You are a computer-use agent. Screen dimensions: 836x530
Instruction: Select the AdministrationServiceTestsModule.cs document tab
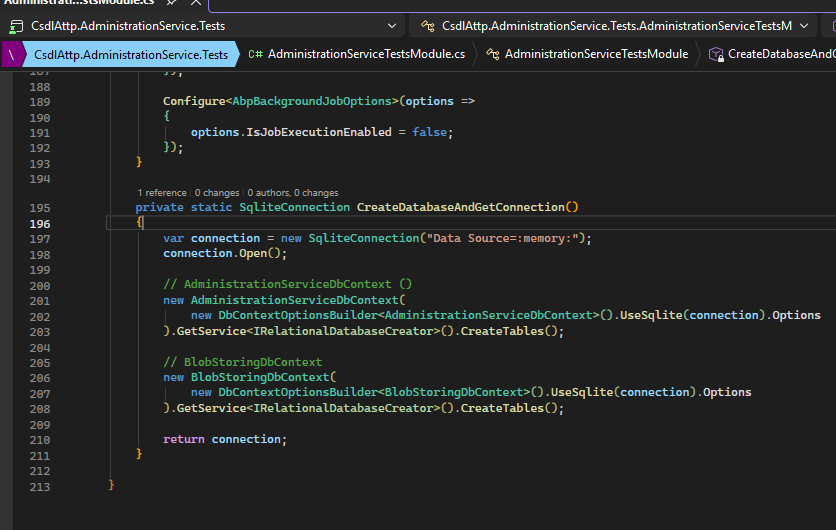78,4
